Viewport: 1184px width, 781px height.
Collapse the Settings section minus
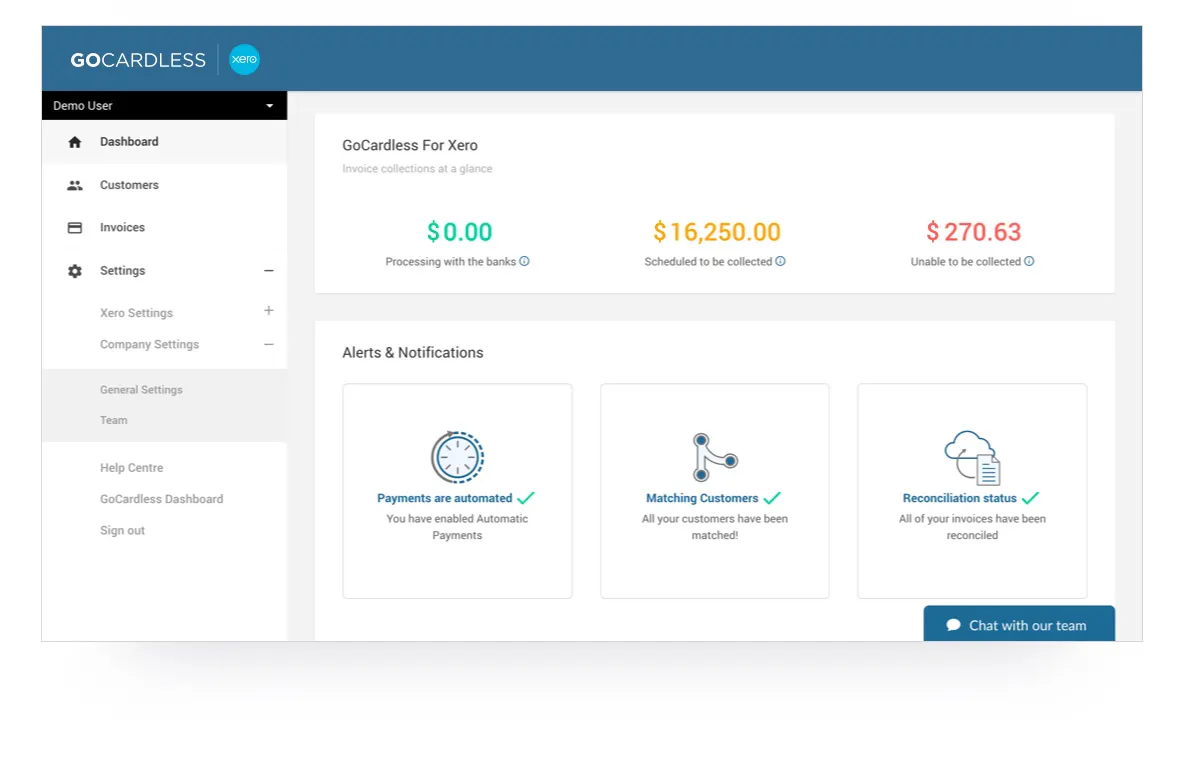click(x=269, y=270)
